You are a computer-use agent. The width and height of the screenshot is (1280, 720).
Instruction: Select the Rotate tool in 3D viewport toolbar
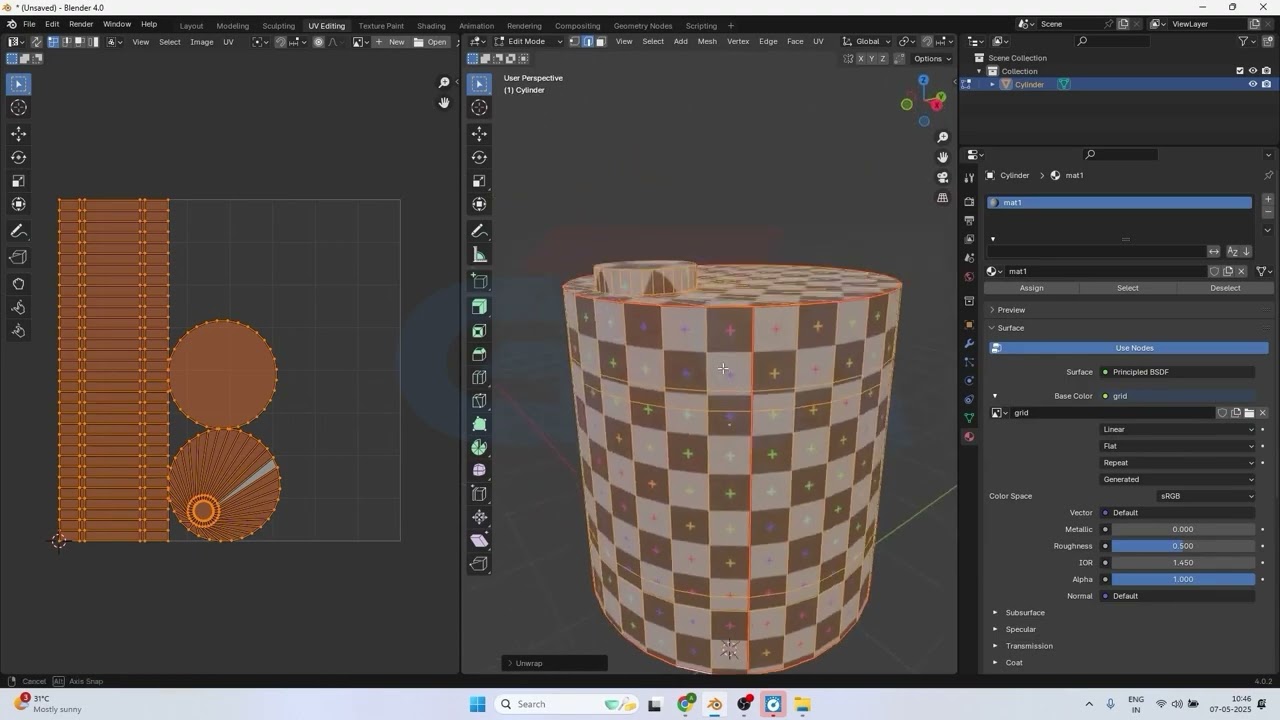pos(479,157)
